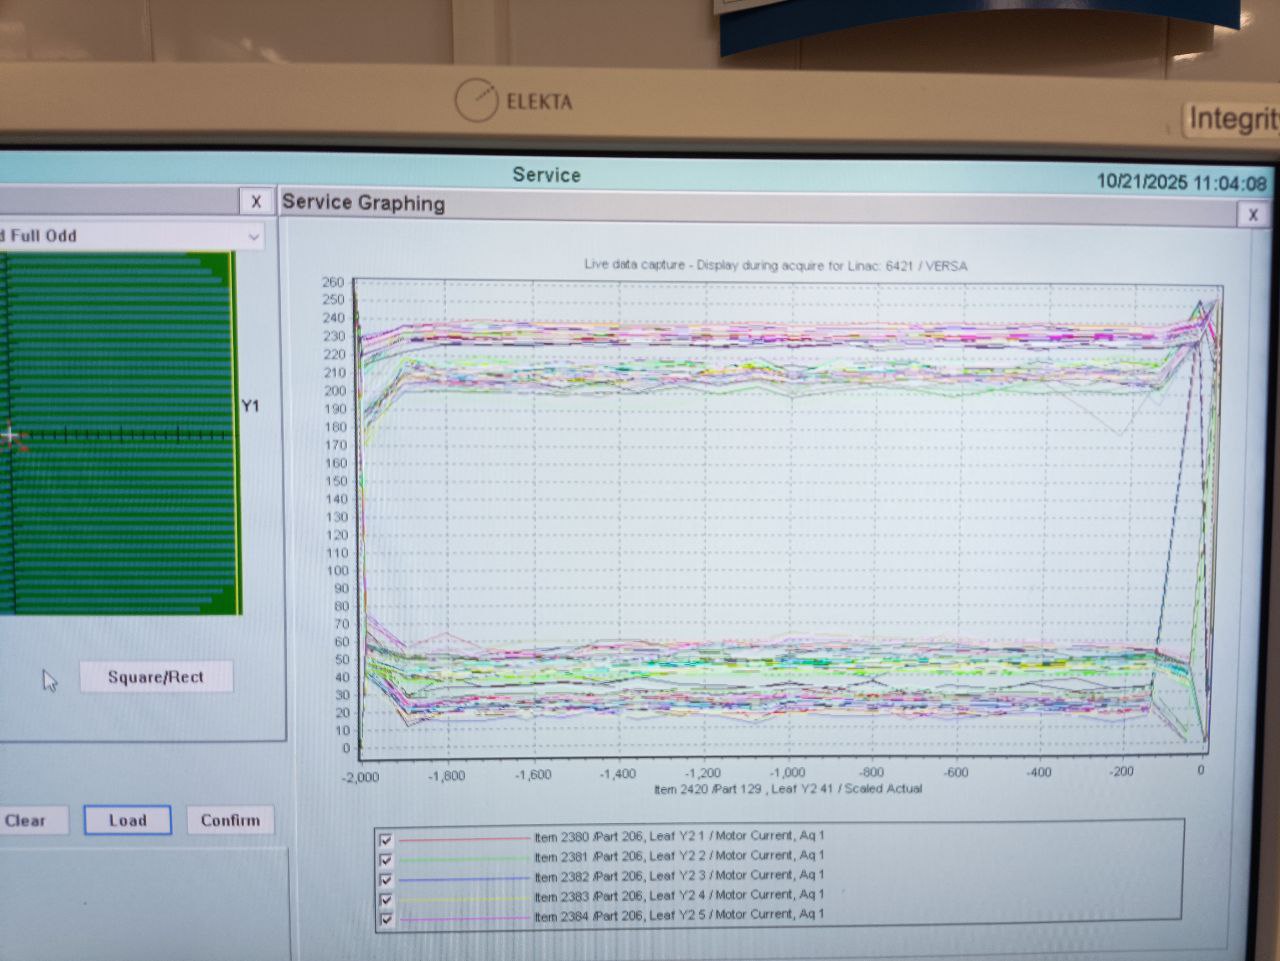Click the Service header title
1280x961 pixels.
(546, 174)
